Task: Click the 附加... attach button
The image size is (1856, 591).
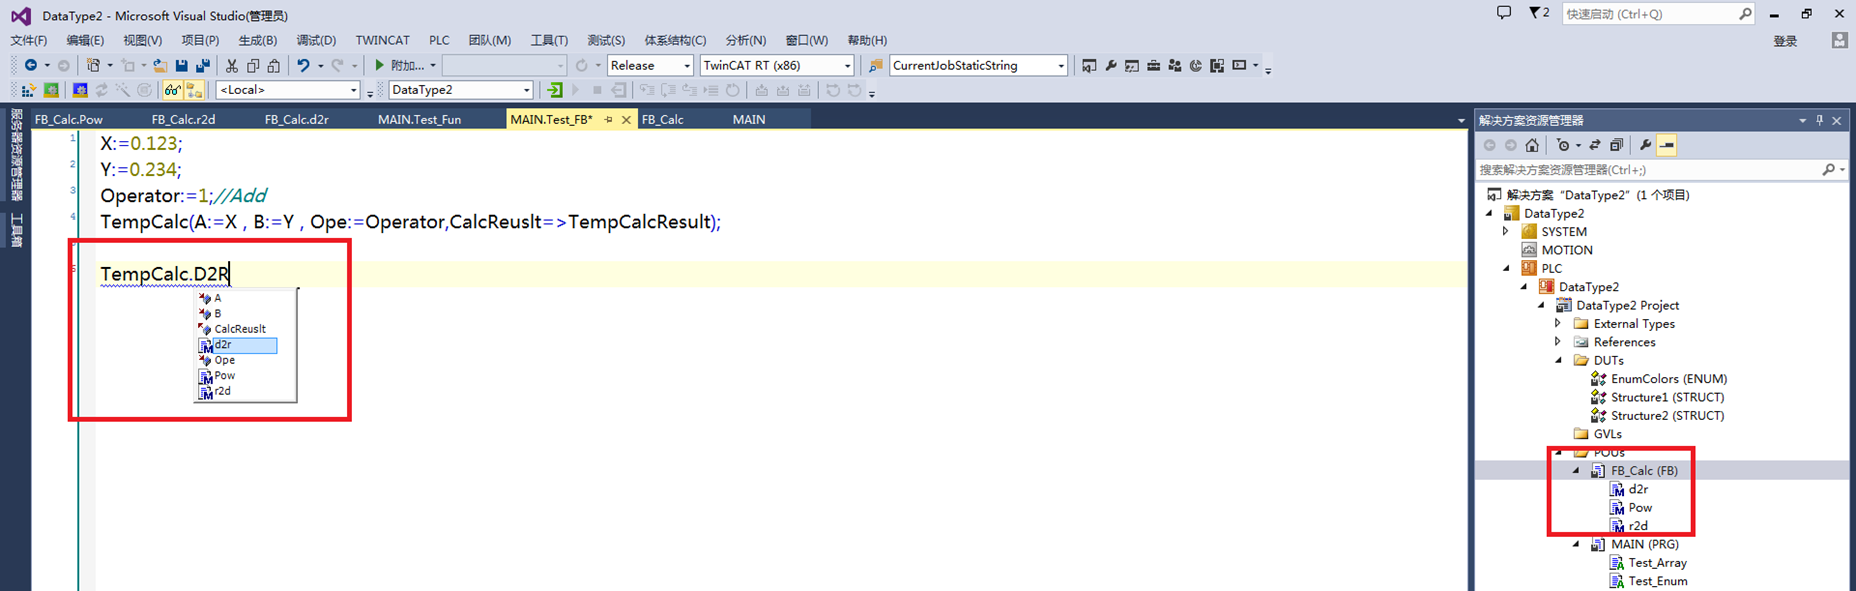Action: [x=405, y=65]
